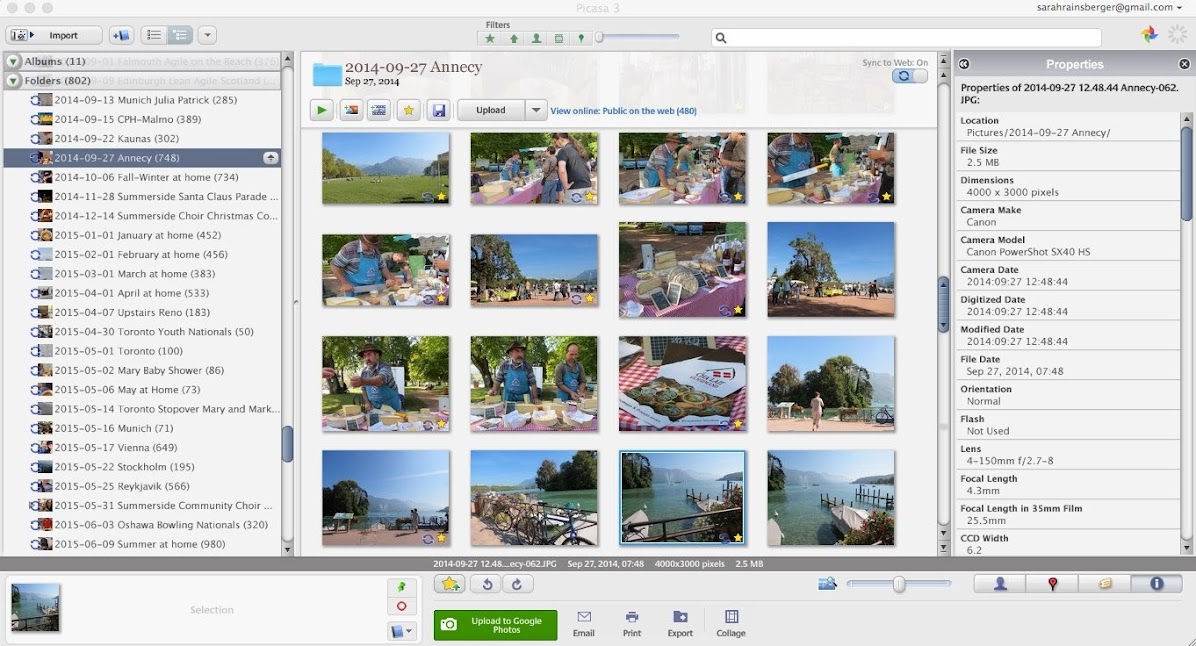Rotate the photo counter-clockwise
Screen dimensions: 1196x646
[487, 584]
